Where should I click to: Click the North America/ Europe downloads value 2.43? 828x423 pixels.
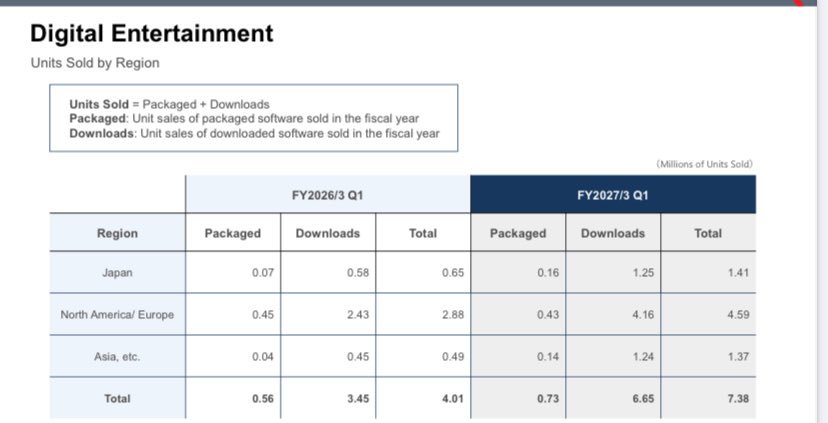[x=358, y=315]
